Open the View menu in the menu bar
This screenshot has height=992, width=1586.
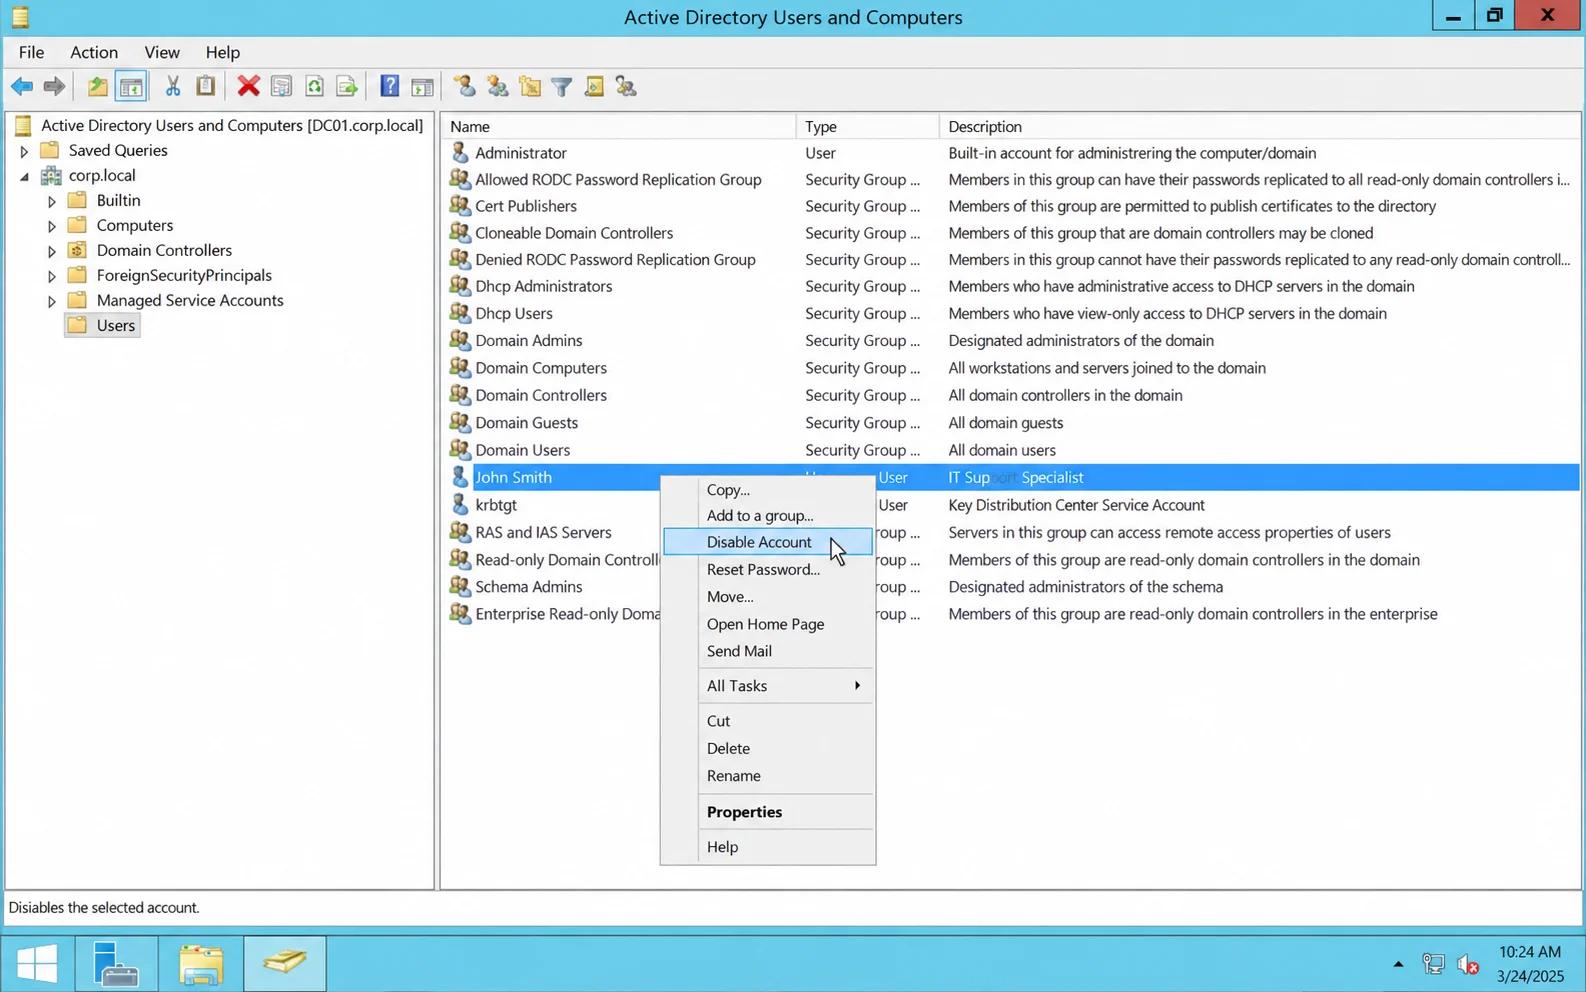click(162, 52)
